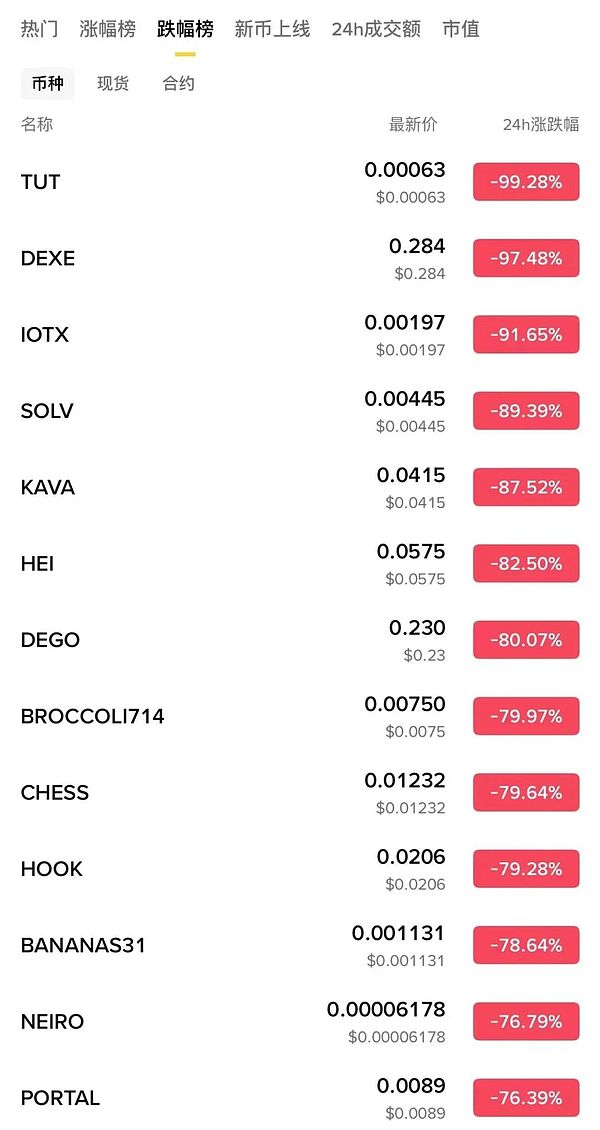The image size is (600, 1130).
Task: Open the 涨幅榜 tab
Action: [x=108, y=29]
